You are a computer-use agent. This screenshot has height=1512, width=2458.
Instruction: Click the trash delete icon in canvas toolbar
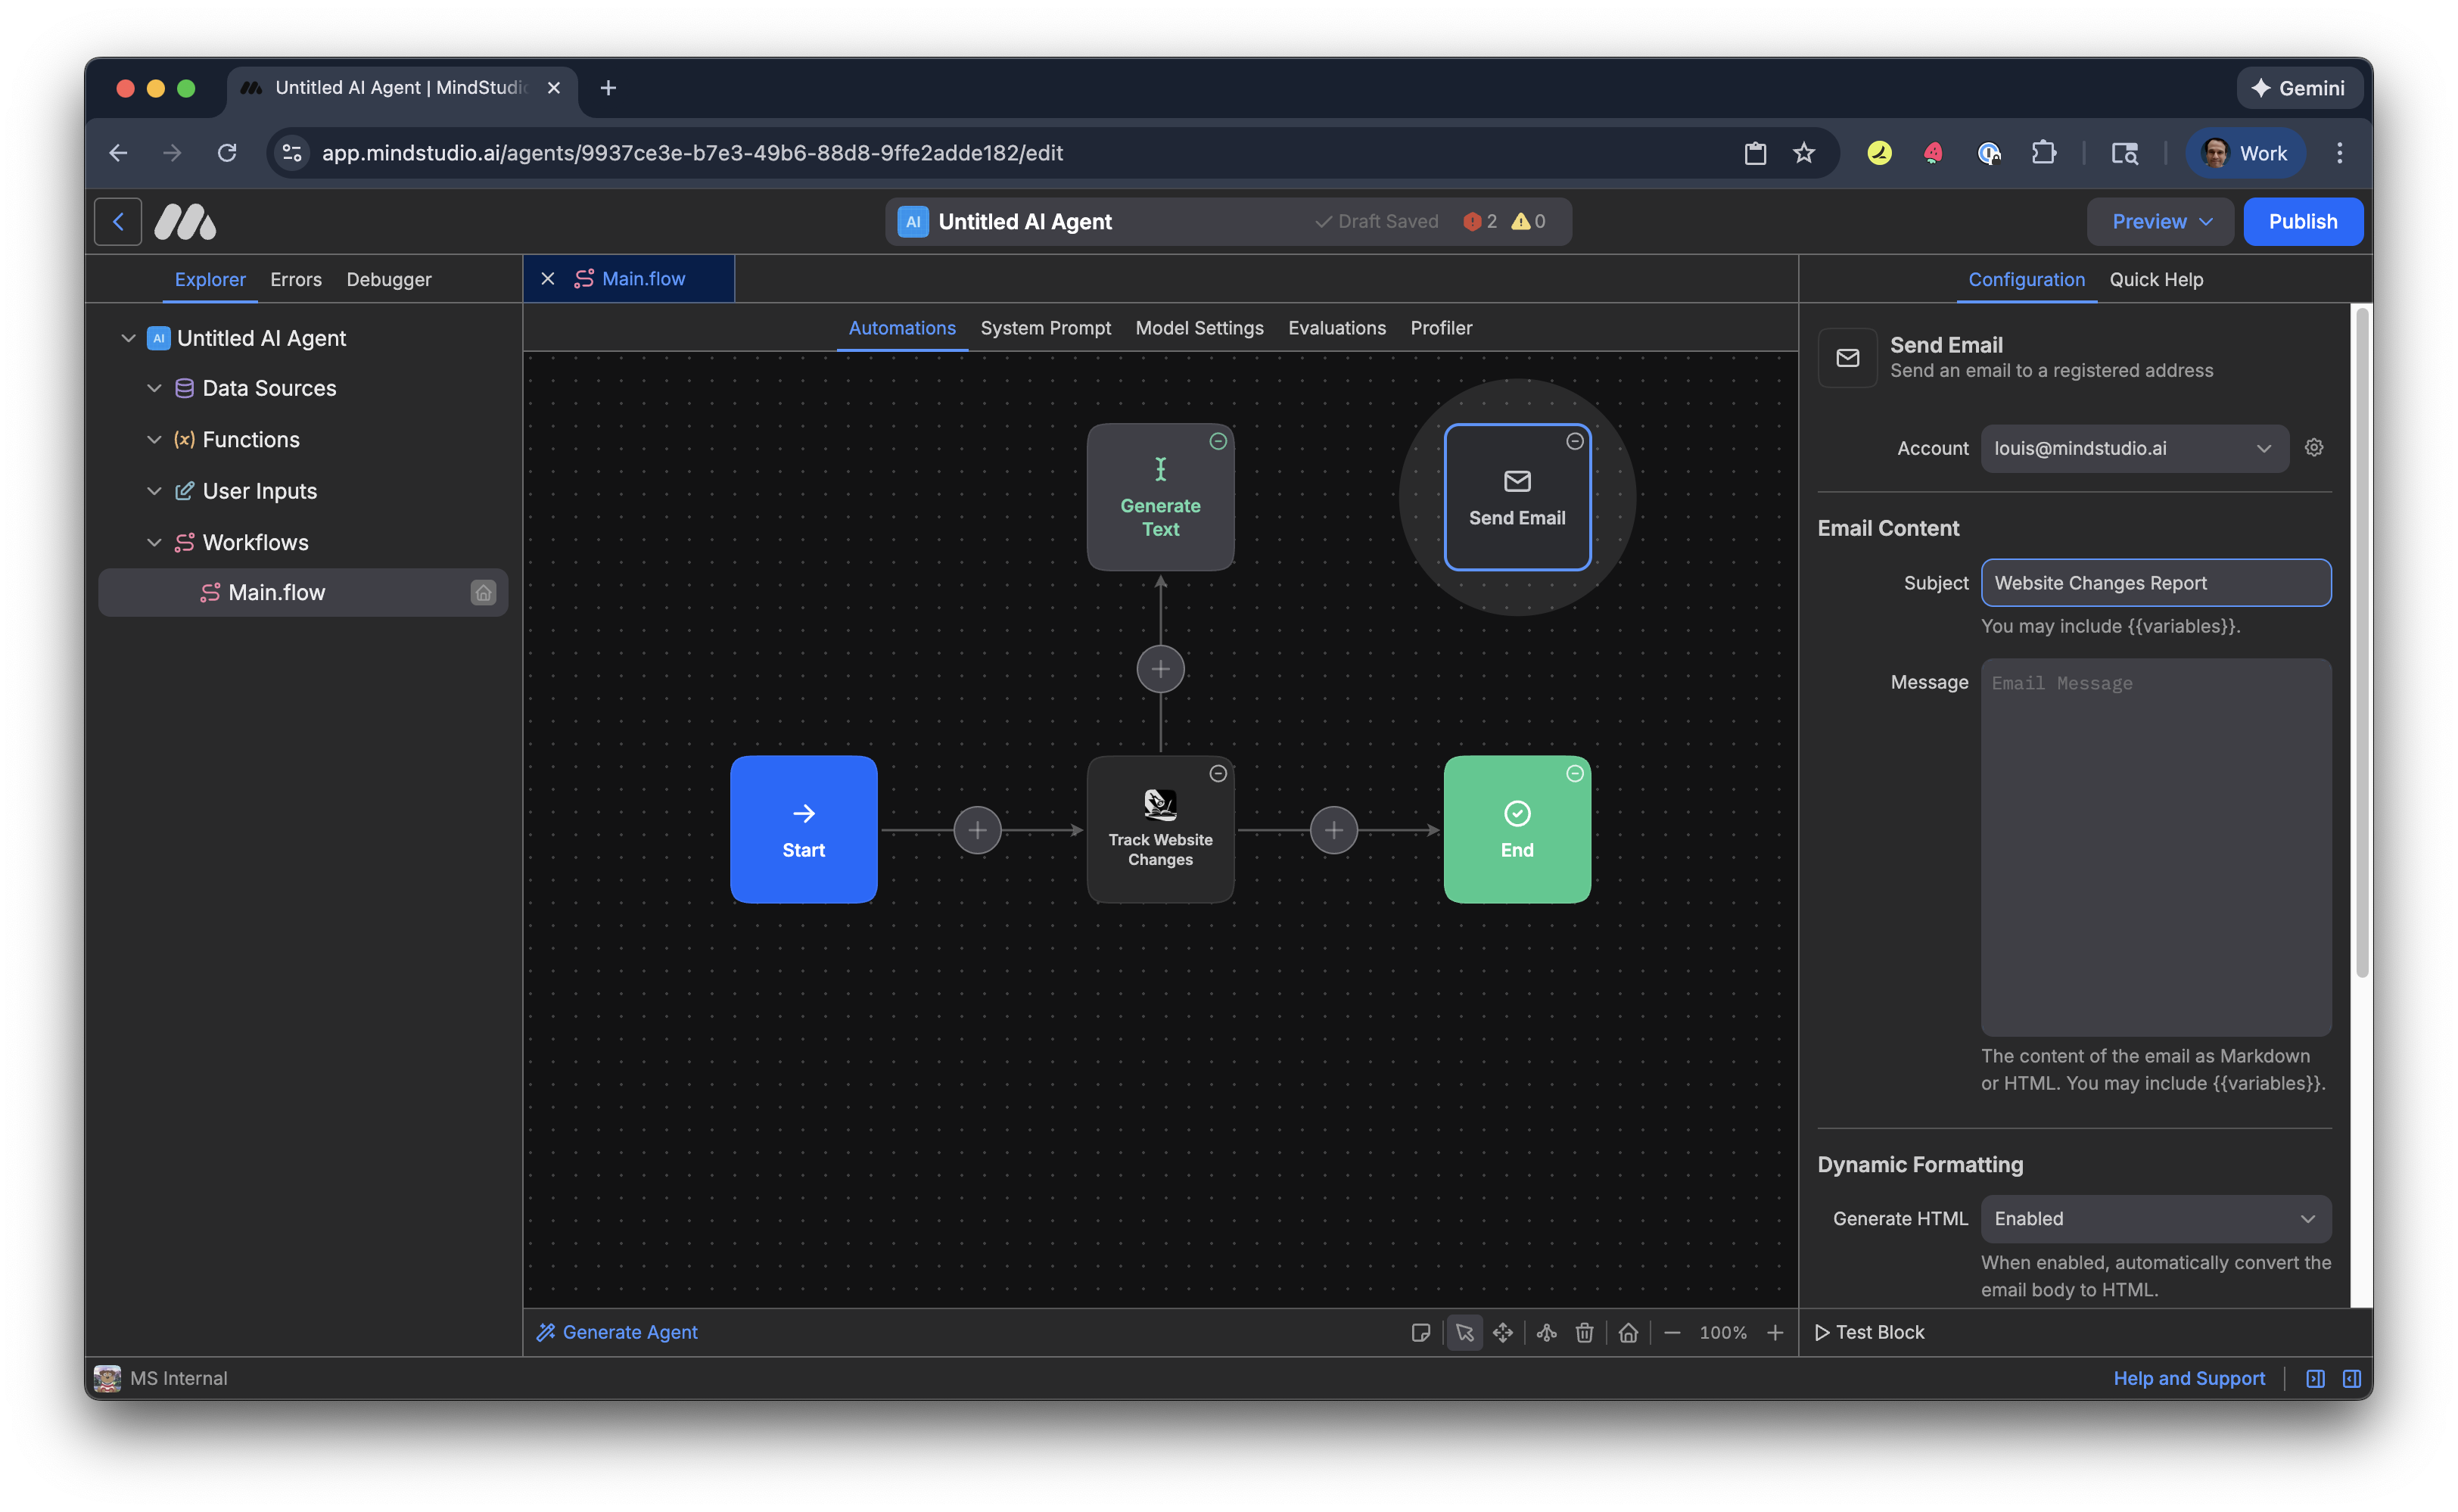click(x=1584, y=1332)
